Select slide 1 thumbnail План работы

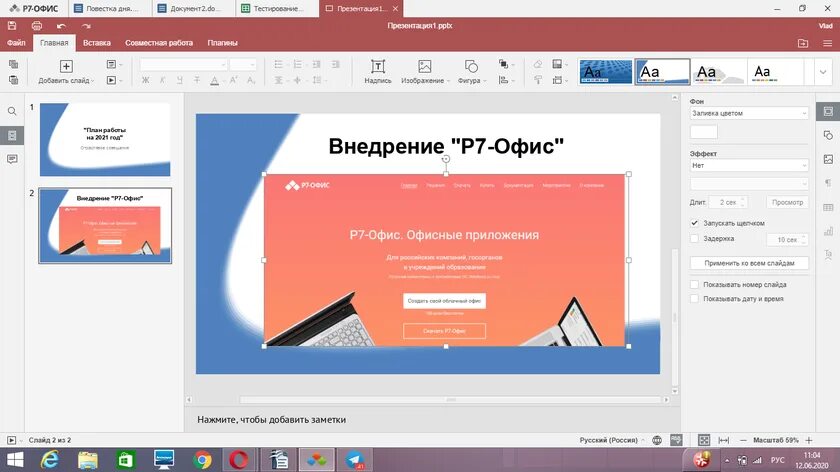pyautogui.click(x=105, y=139)
